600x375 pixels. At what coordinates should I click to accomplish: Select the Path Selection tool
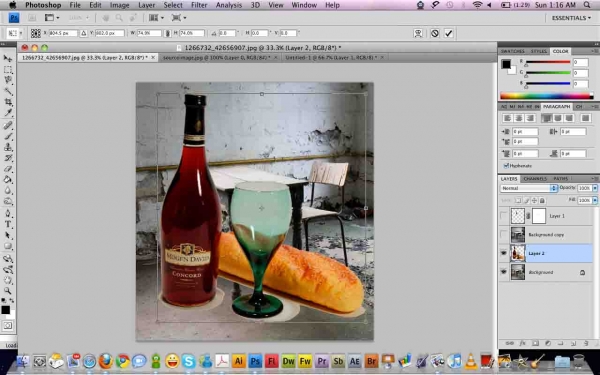pyautogui.click(x=8, y=235)
